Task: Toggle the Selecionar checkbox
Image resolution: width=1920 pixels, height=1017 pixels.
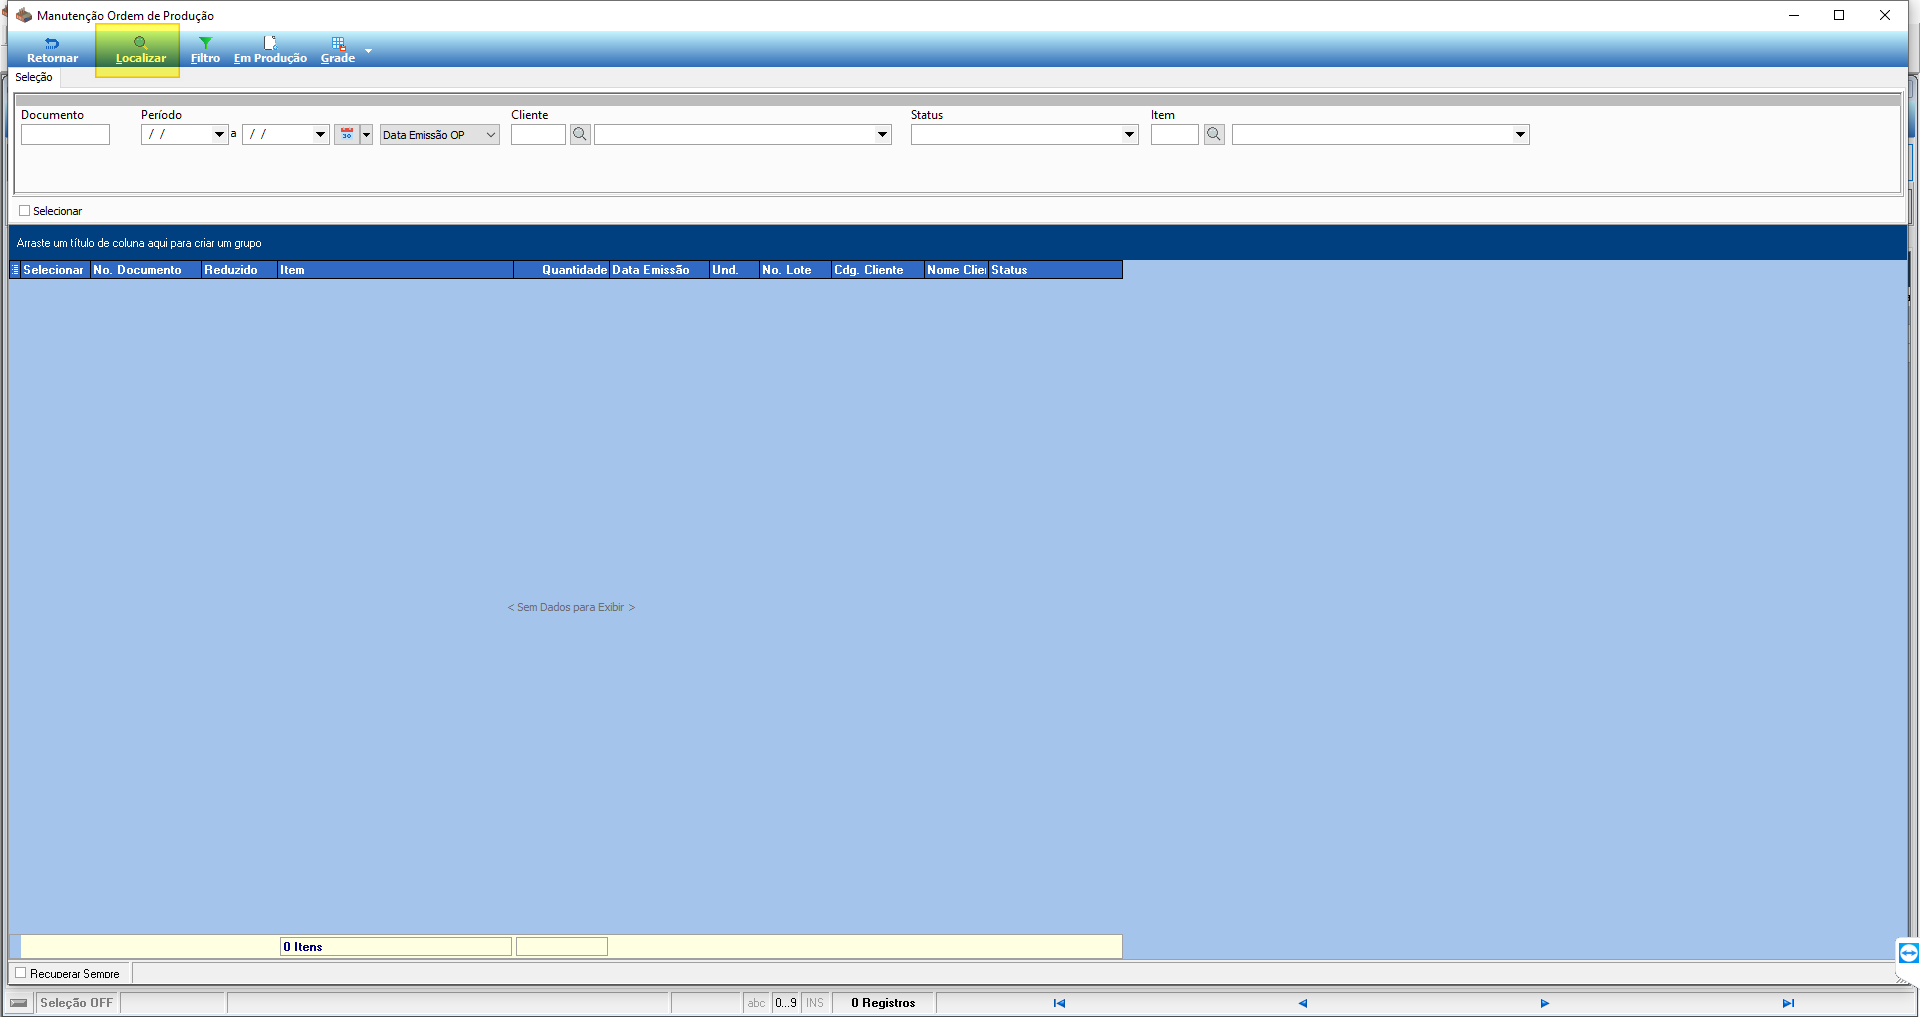Action: [x=25, y=211]
